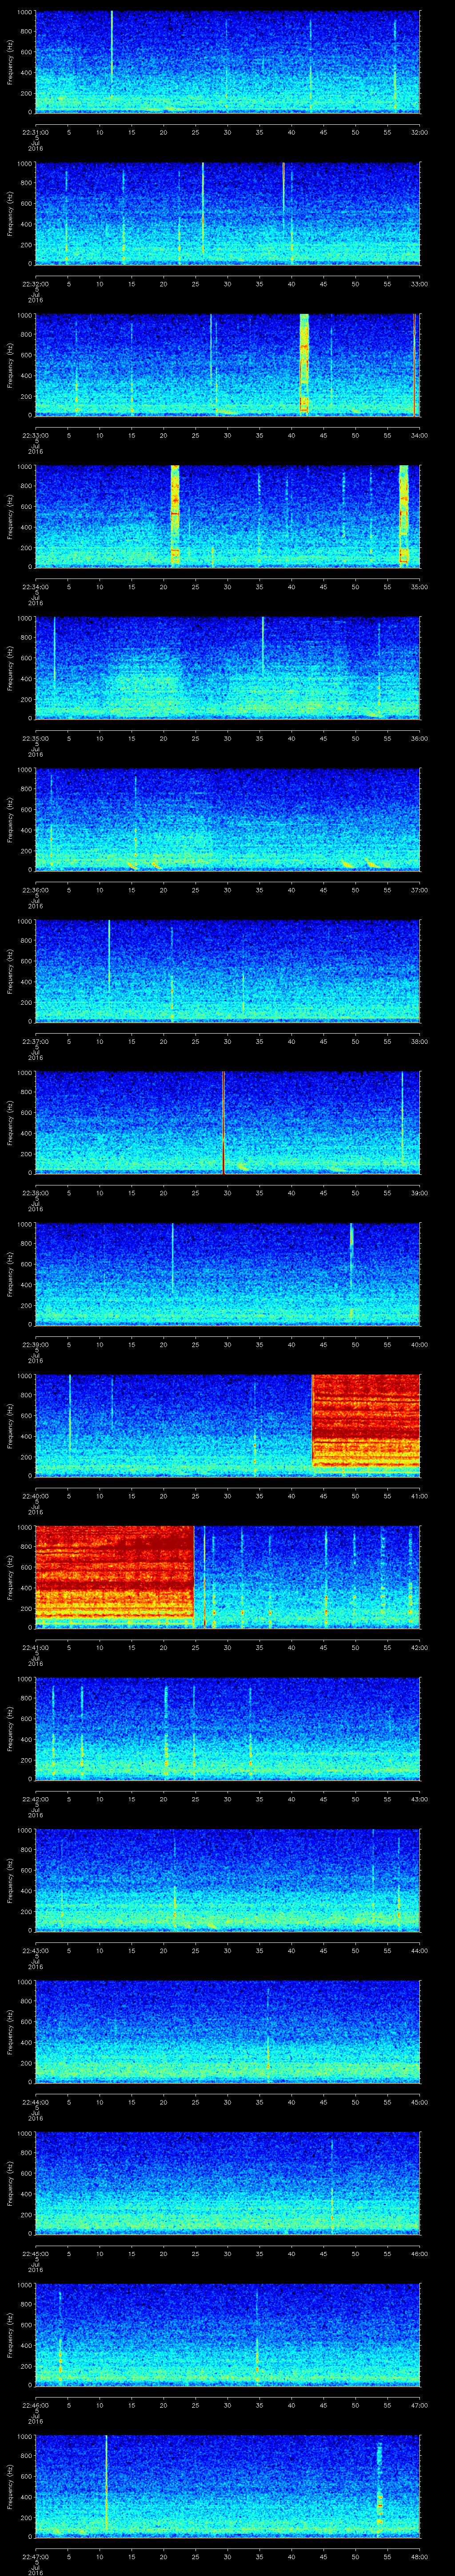The image size is (455, 2576).
Task: Click the burst near 58 s in the 22:34 spectrogram
Action: point(404,516)
